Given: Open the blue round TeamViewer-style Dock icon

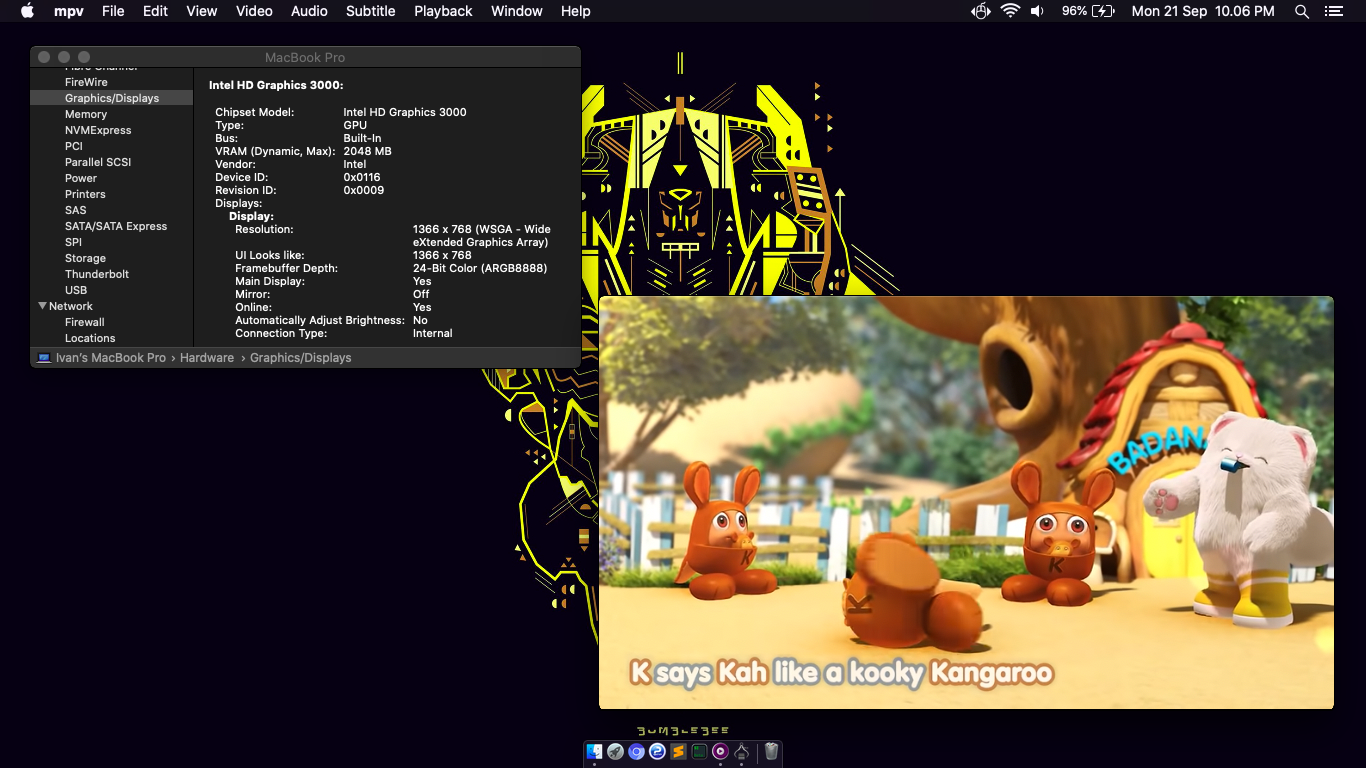Looking at the screenshot, I should 657,751.
